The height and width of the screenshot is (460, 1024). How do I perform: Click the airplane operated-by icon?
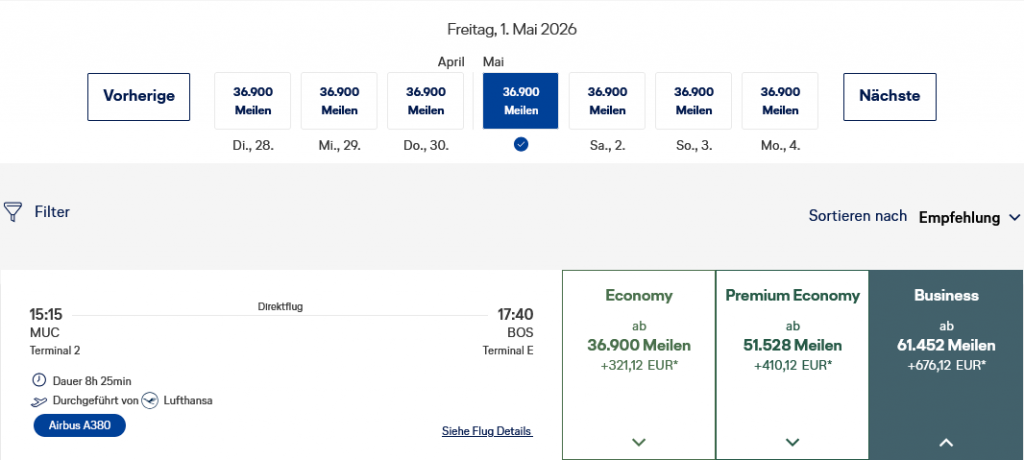point(39,401)
